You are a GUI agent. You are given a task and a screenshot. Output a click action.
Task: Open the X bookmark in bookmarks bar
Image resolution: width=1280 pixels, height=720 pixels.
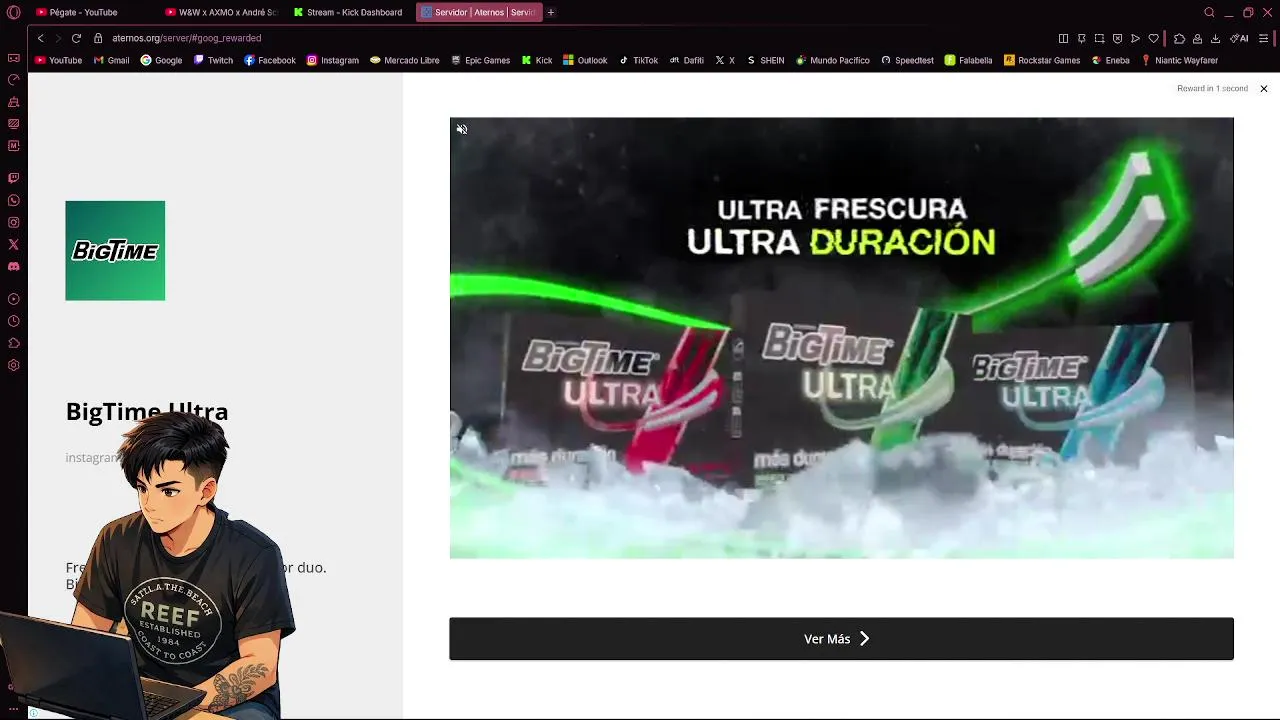point(725,60)
